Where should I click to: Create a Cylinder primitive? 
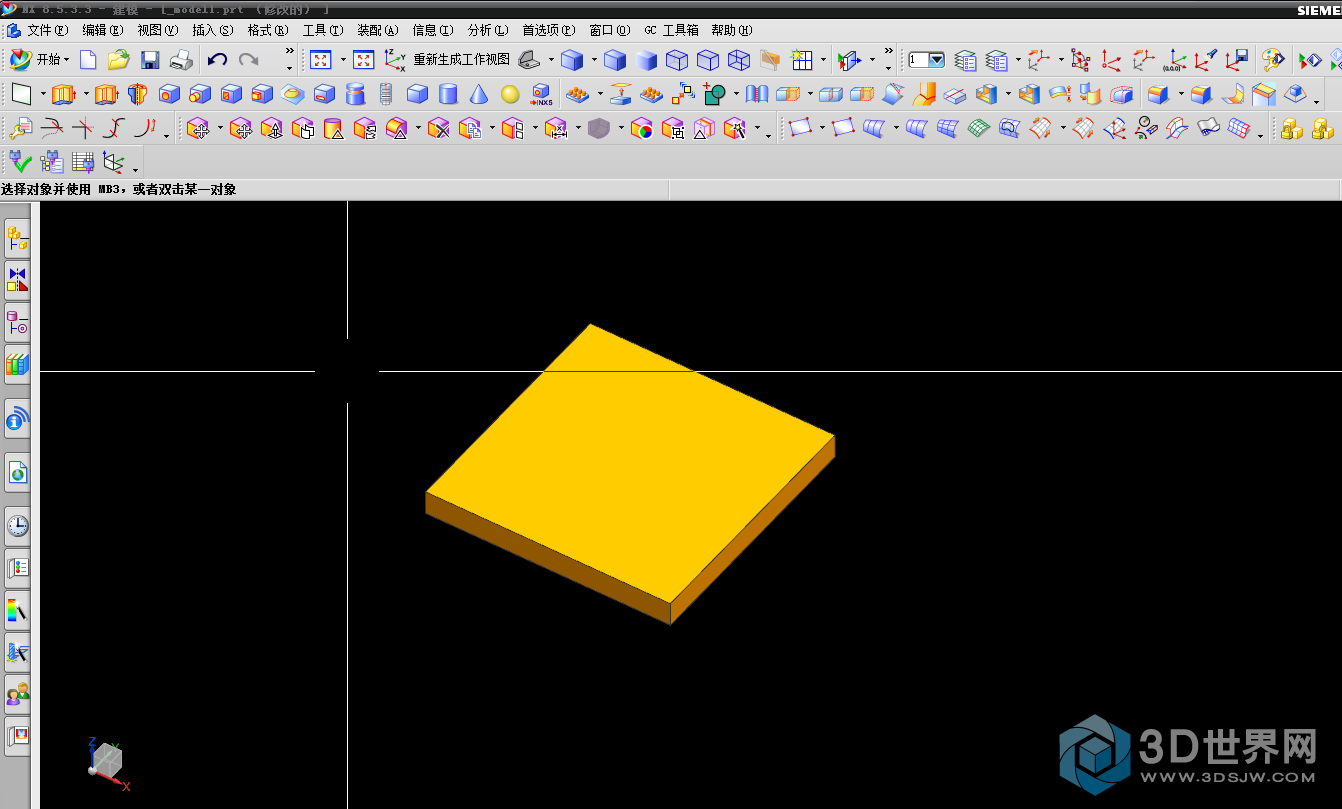(x=448, y=95)
